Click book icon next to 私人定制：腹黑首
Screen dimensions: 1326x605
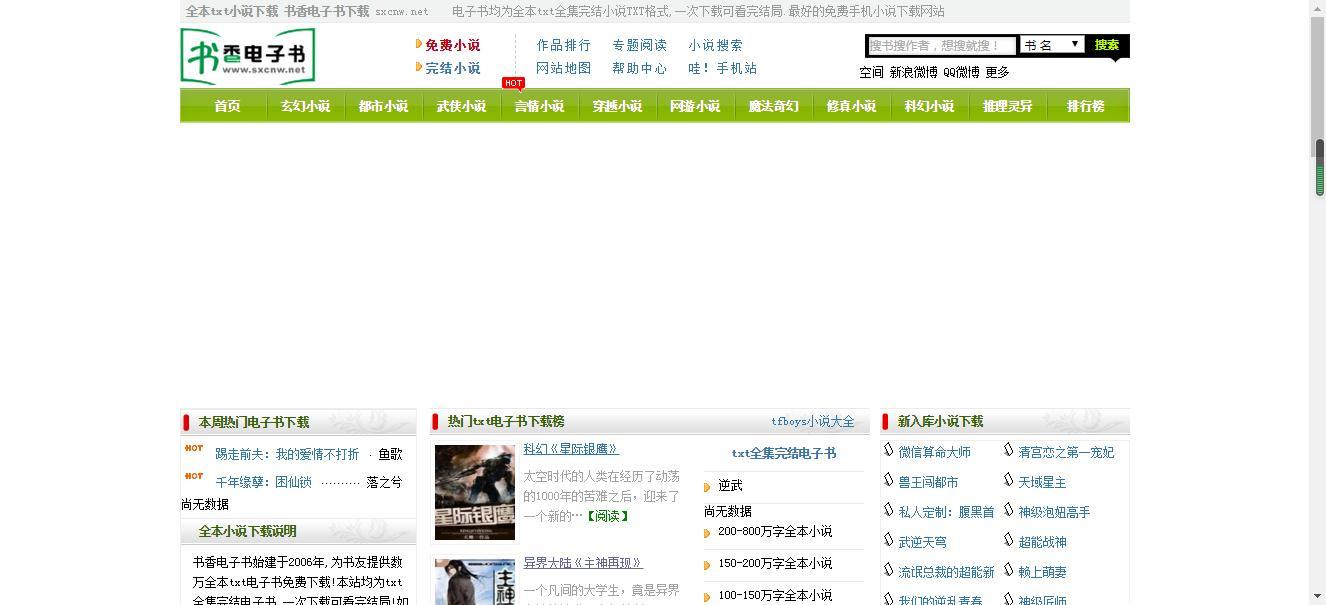click(888, 511)
